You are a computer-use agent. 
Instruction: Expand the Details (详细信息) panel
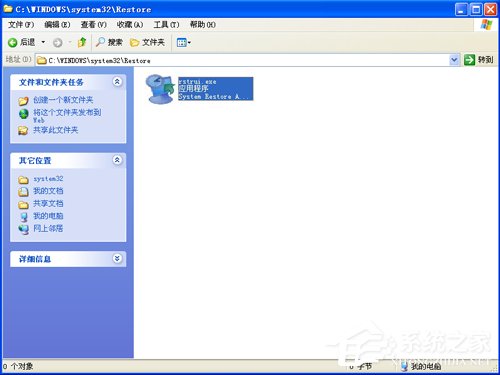117,258
